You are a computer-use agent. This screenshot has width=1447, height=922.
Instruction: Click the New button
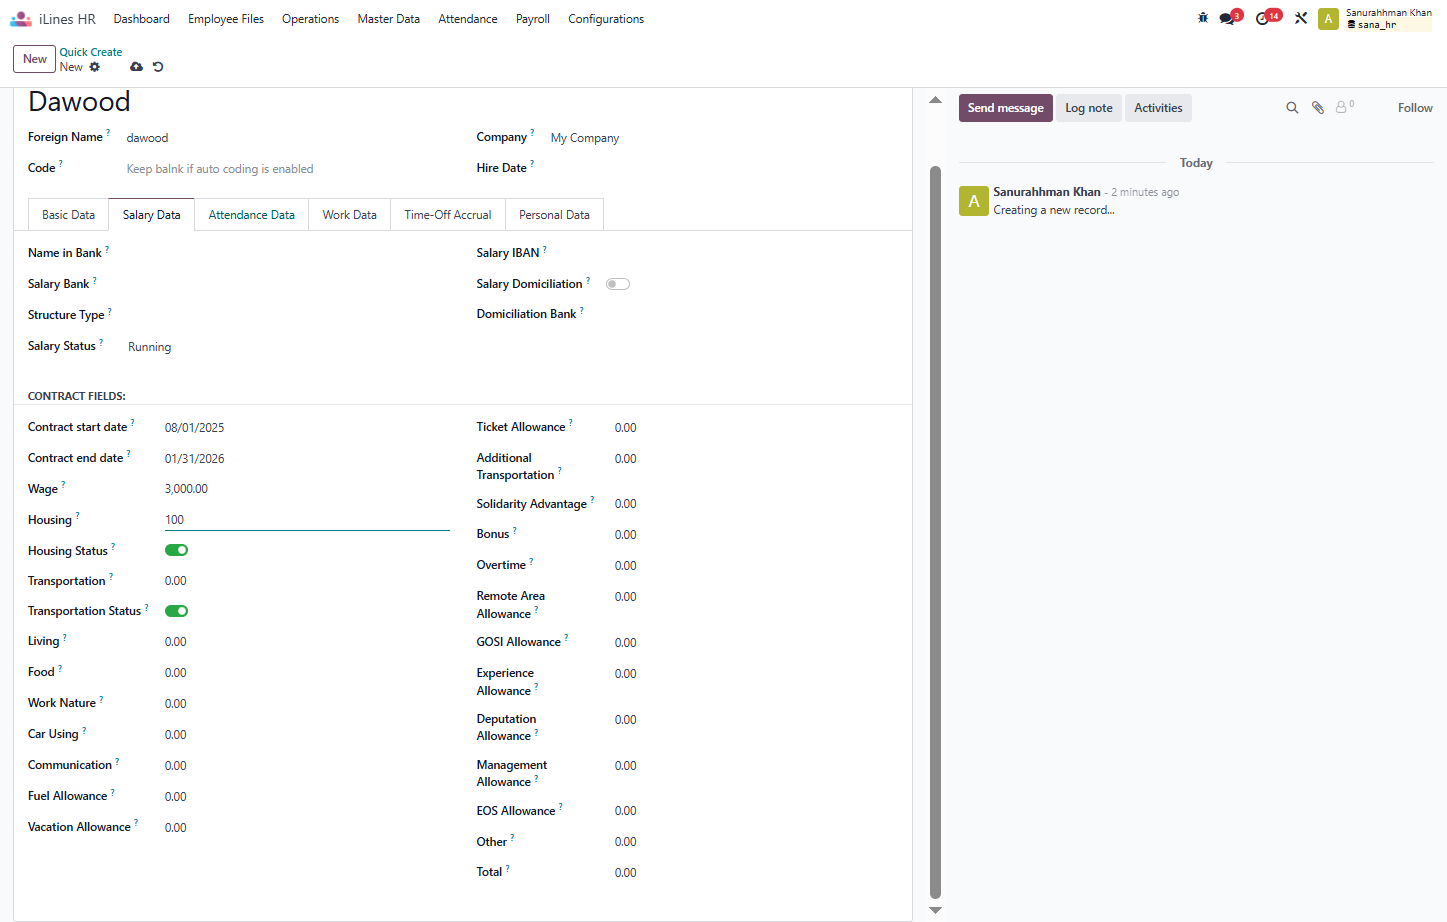click(35, 59)
